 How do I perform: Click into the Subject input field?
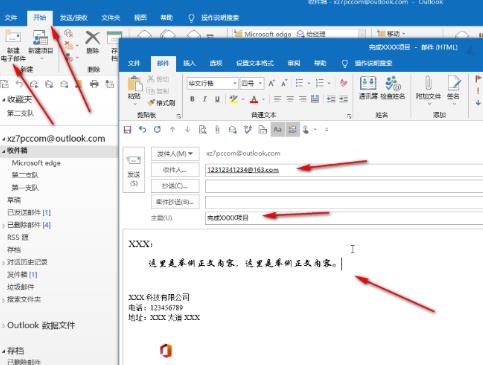click(344, 218)
